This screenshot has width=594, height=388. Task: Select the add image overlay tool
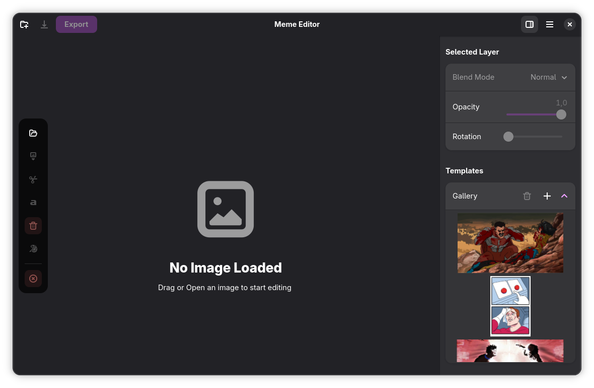tap(33, 156)
